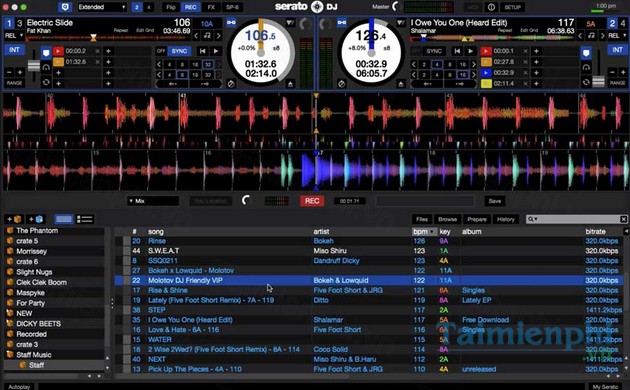
Task: Delete the left deck 00:00.2 cue point
Action: coord(98,51)
